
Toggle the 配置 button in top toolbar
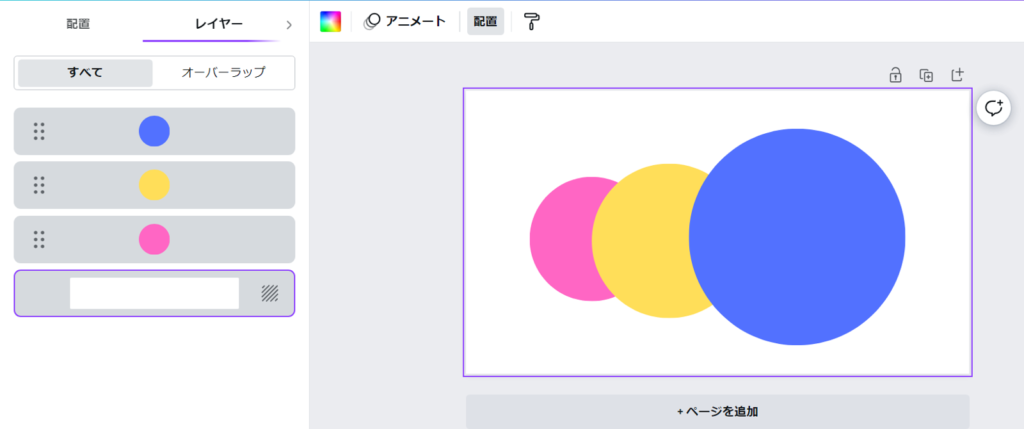tap(485, 22)
